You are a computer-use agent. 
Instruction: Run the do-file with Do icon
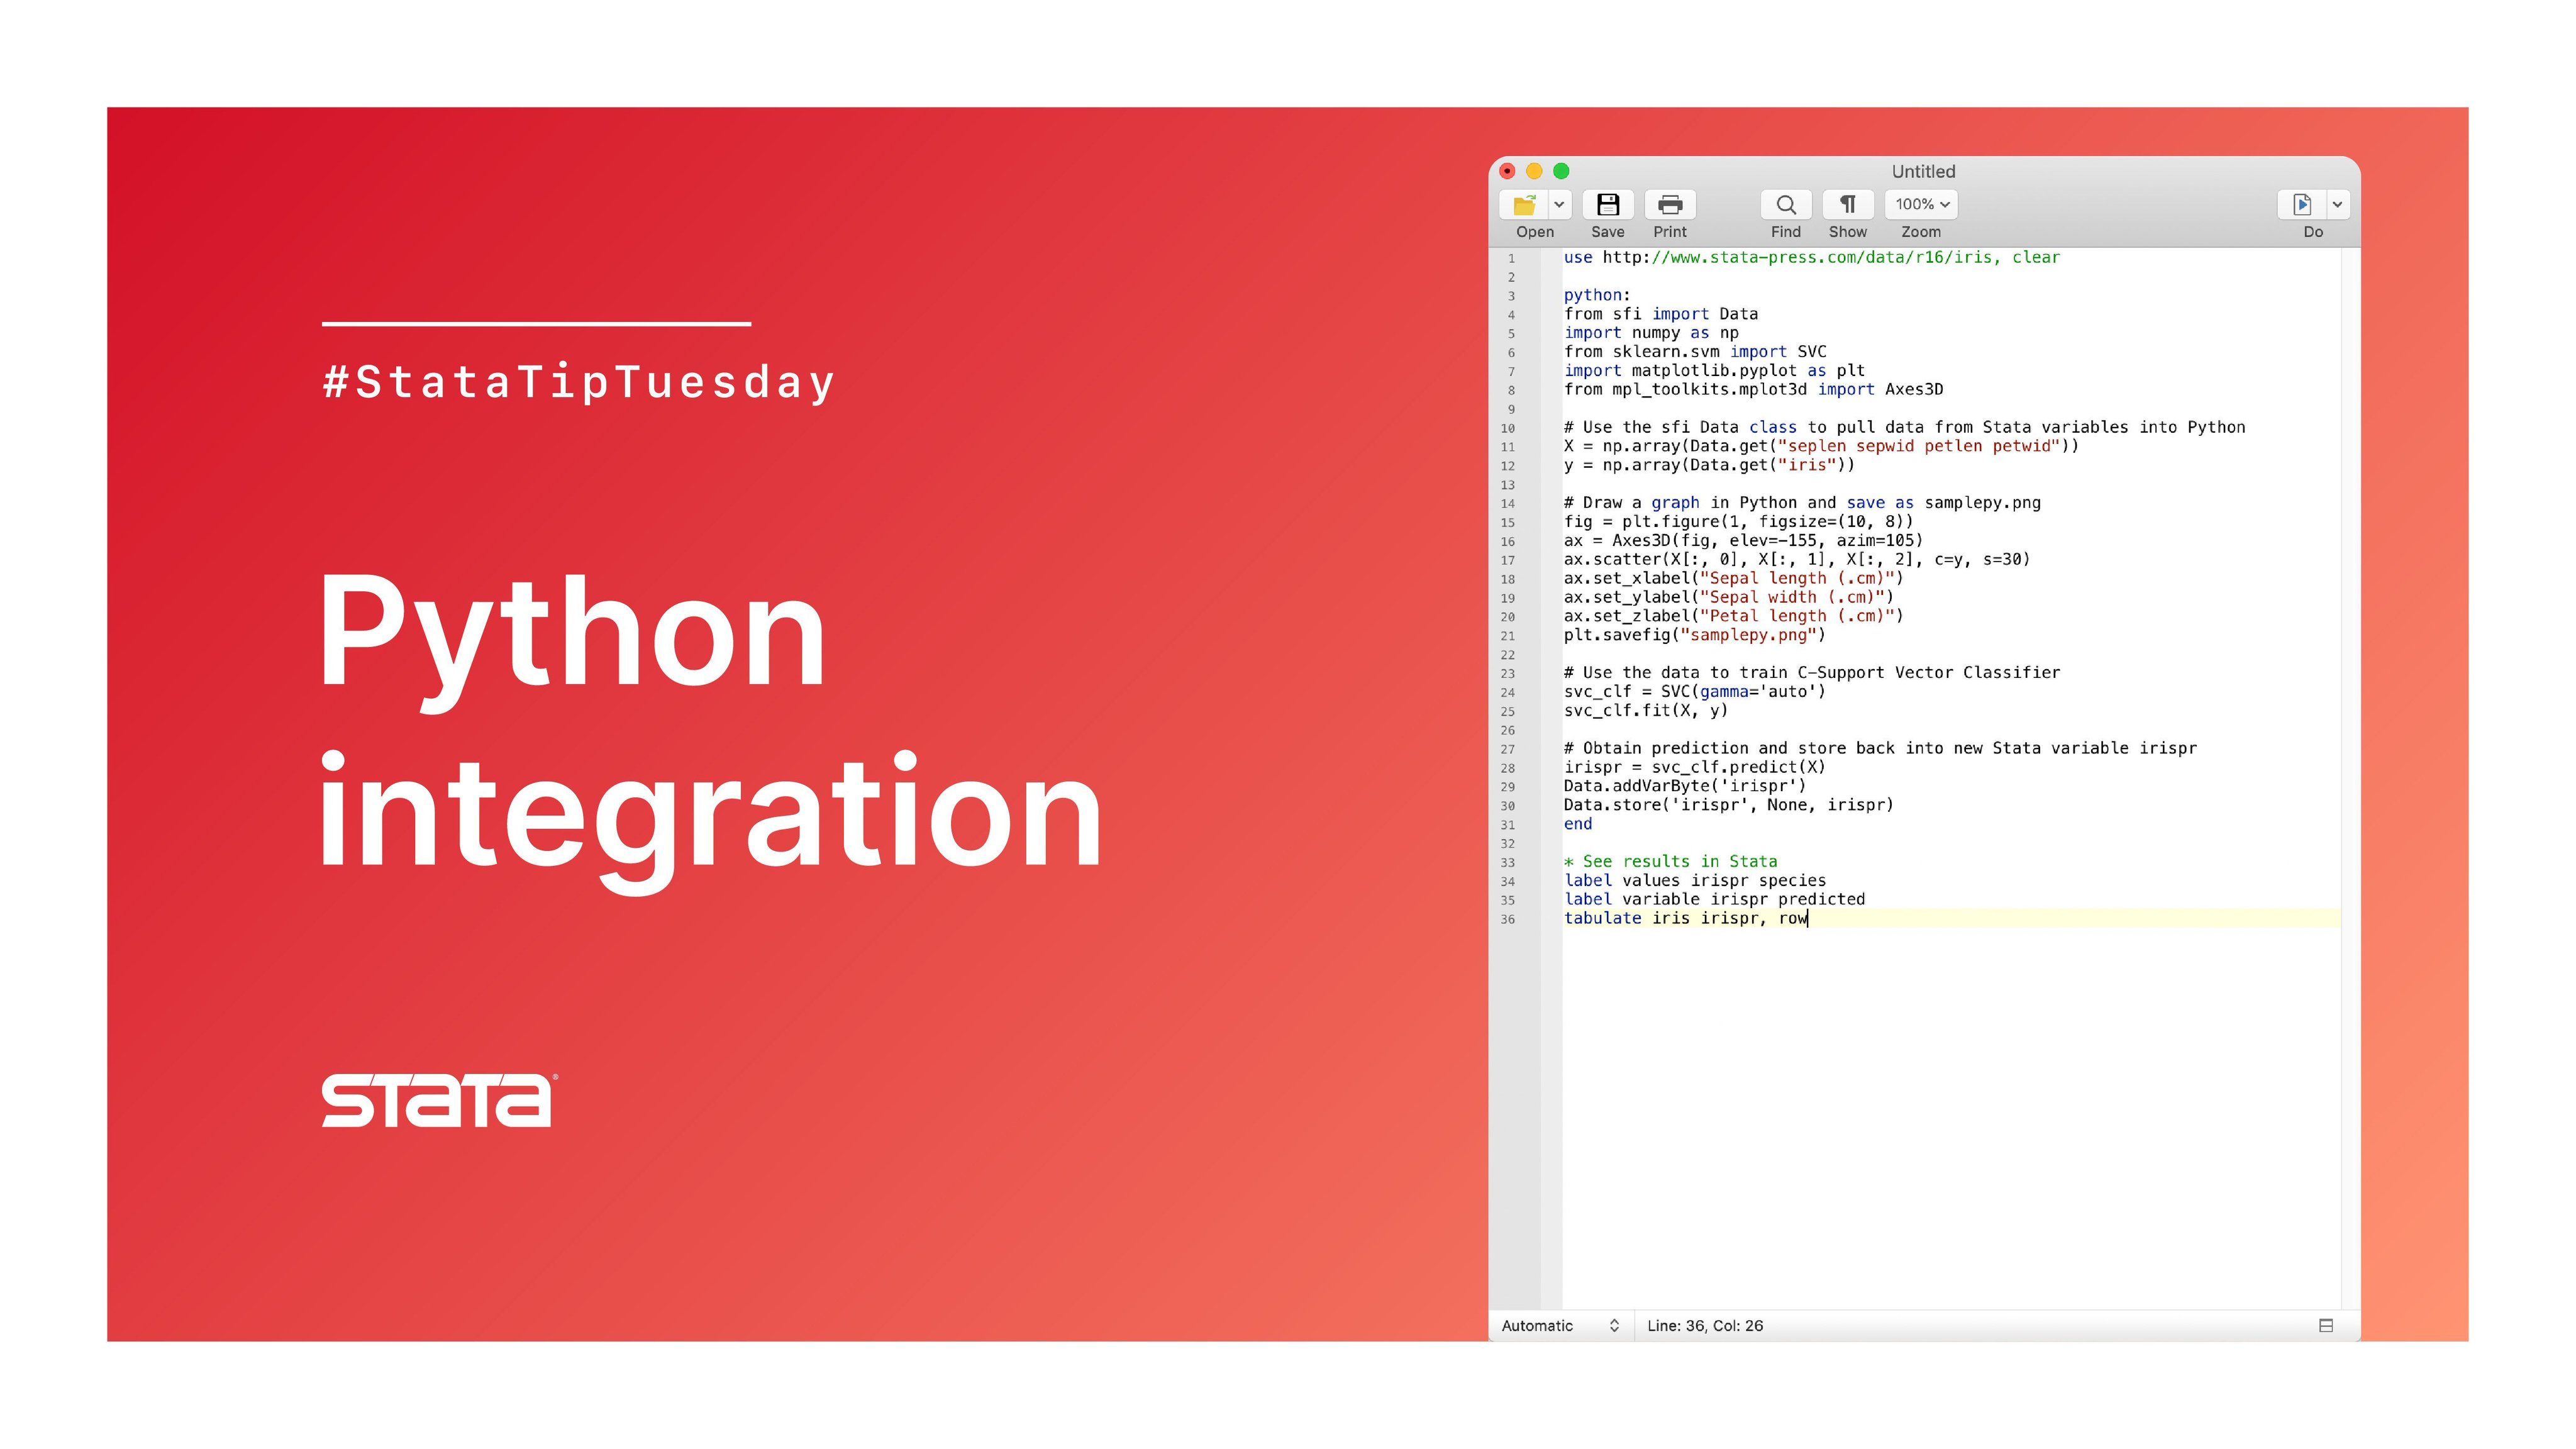[2301, 205]
